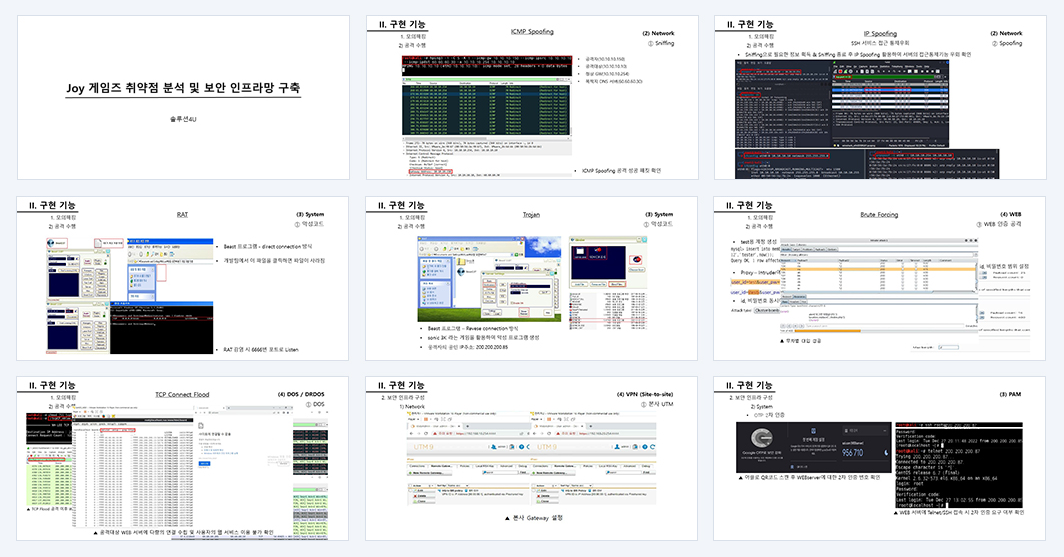Select the RAT slide thumbnail

tap(183, 278)
